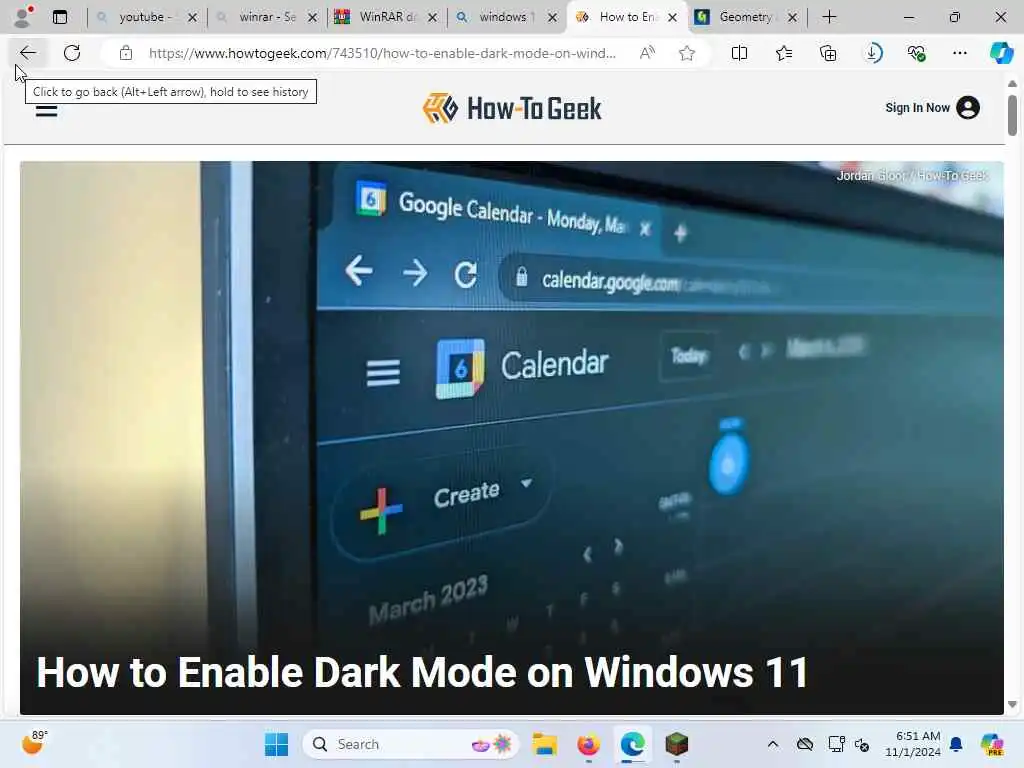Open Browser essentials heart icon
This screenshot has height=768, width=1024.
click(x=916, y=53)
